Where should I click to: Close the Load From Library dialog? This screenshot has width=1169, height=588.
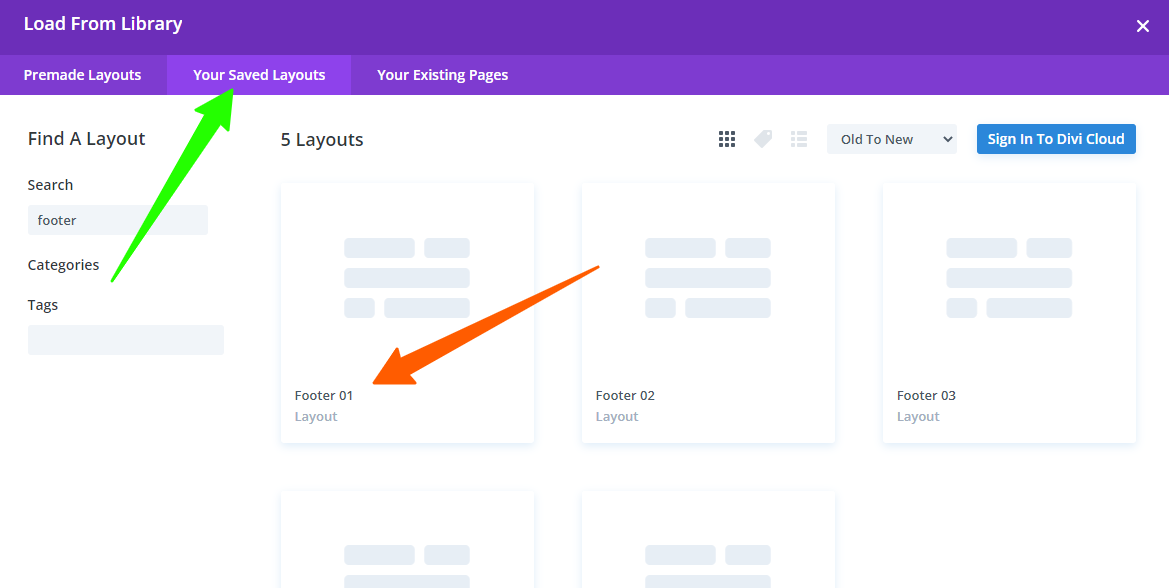point(1142,26)
